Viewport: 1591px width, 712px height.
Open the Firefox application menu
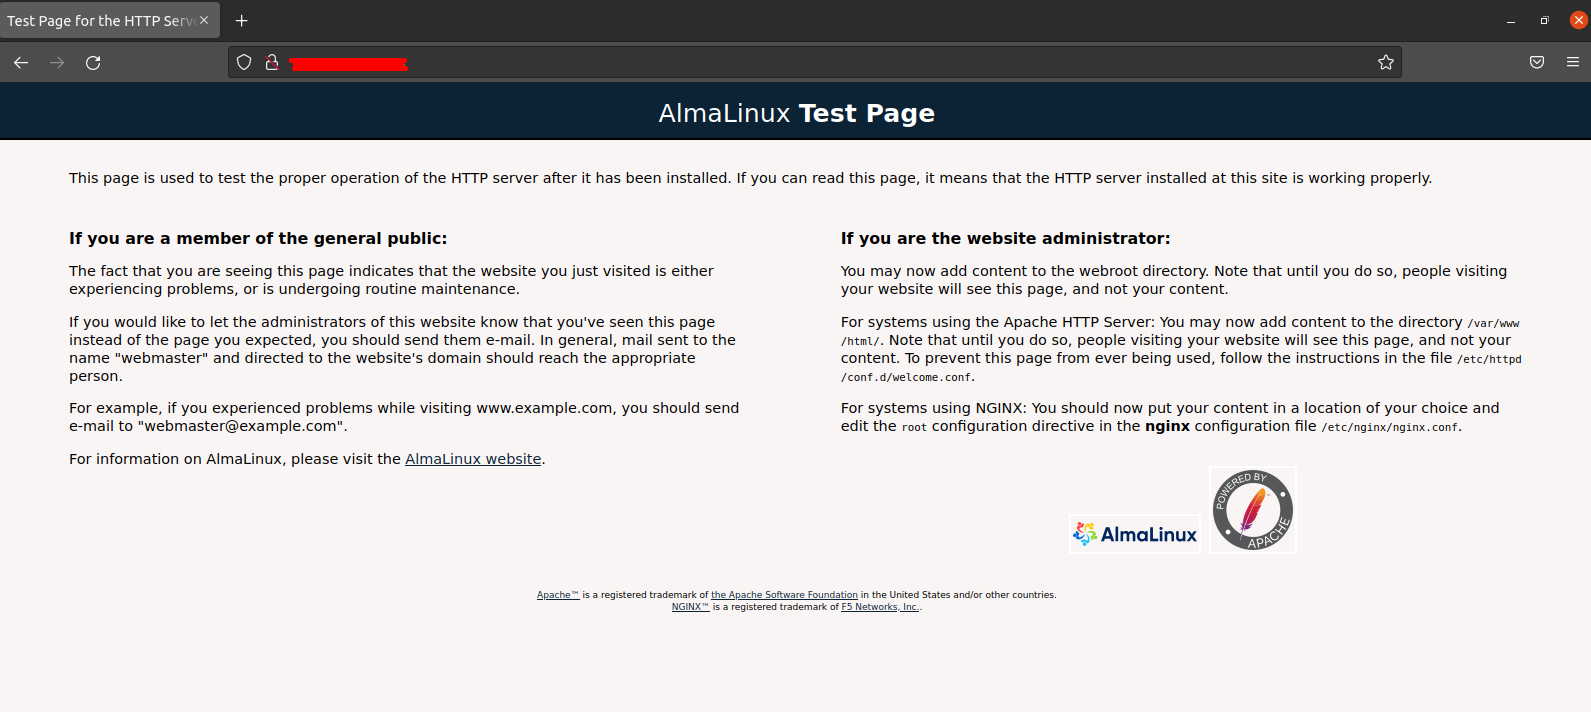click(1573, 62)
